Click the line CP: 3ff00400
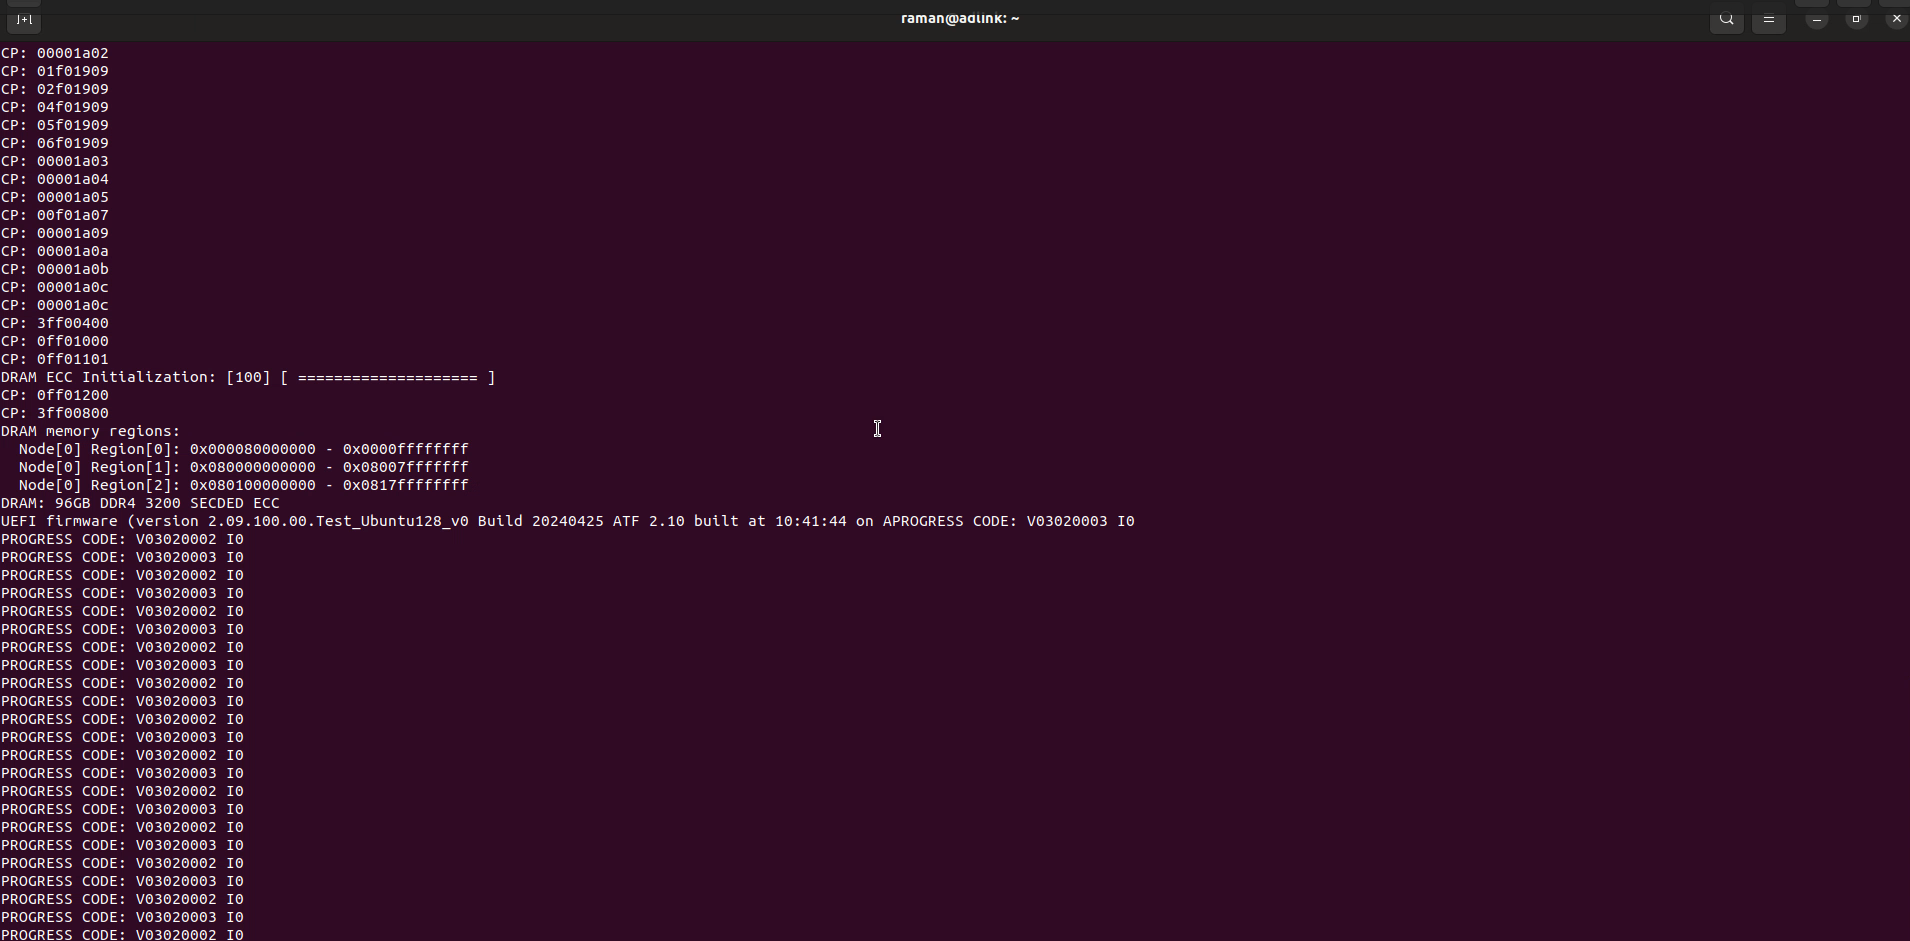The image size is (1910, 941). click(x=55, y=323)
